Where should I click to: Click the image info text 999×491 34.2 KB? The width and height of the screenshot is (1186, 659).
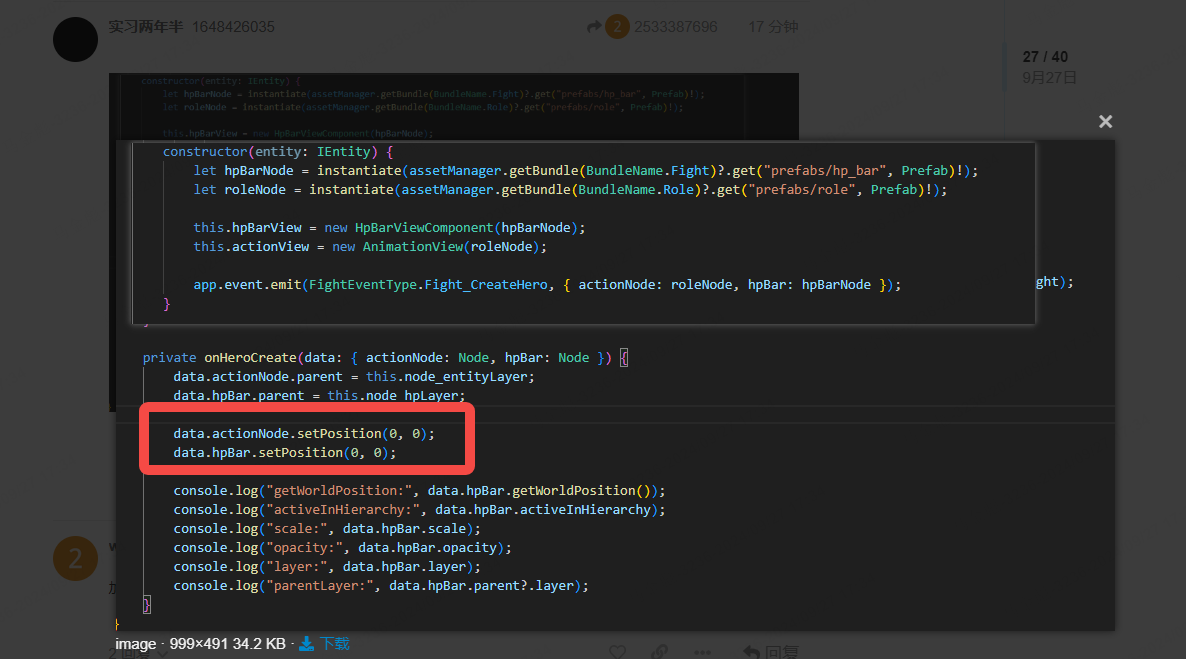pyautogui.click(x=227, y=644)
